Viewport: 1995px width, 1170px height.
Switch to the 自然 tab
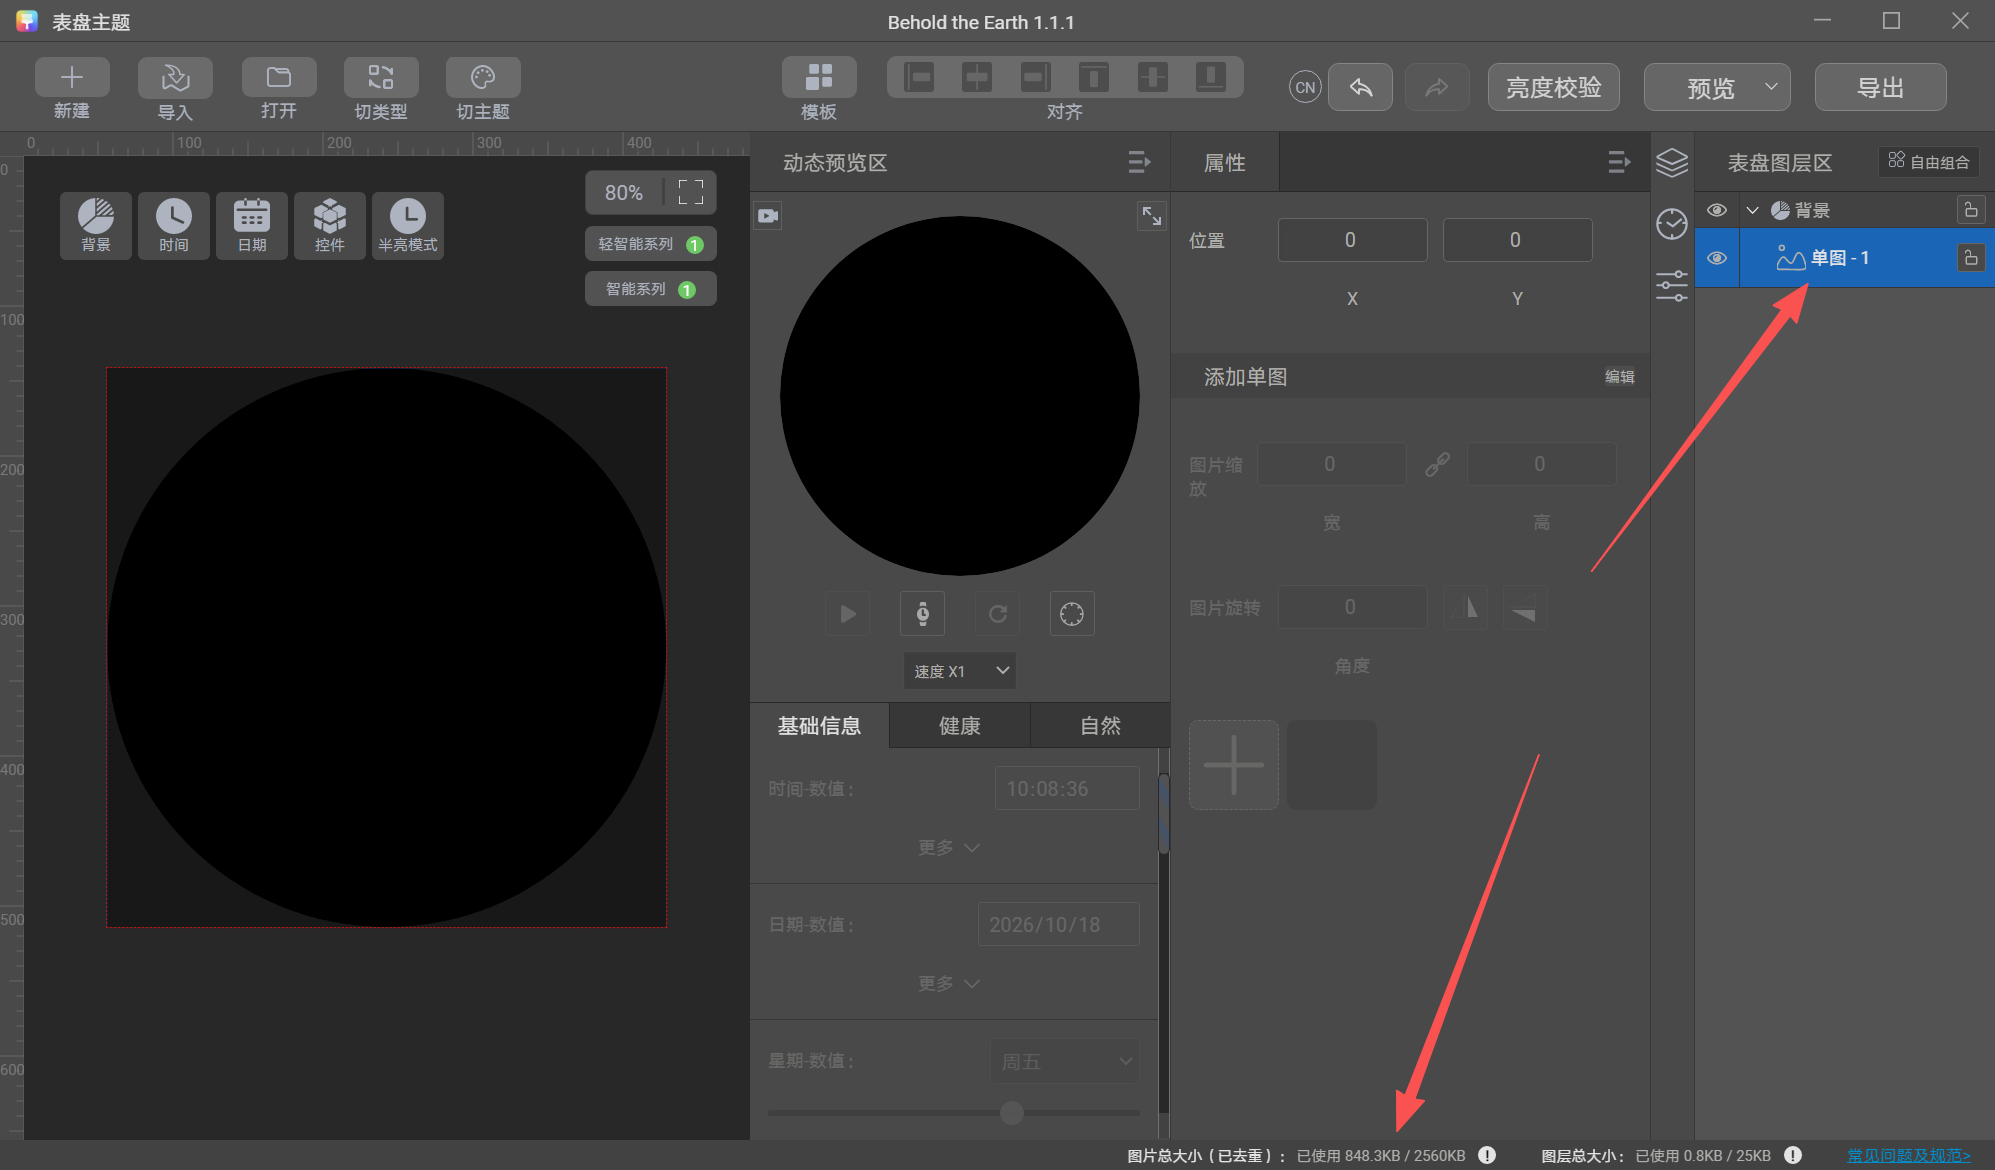1100,726
